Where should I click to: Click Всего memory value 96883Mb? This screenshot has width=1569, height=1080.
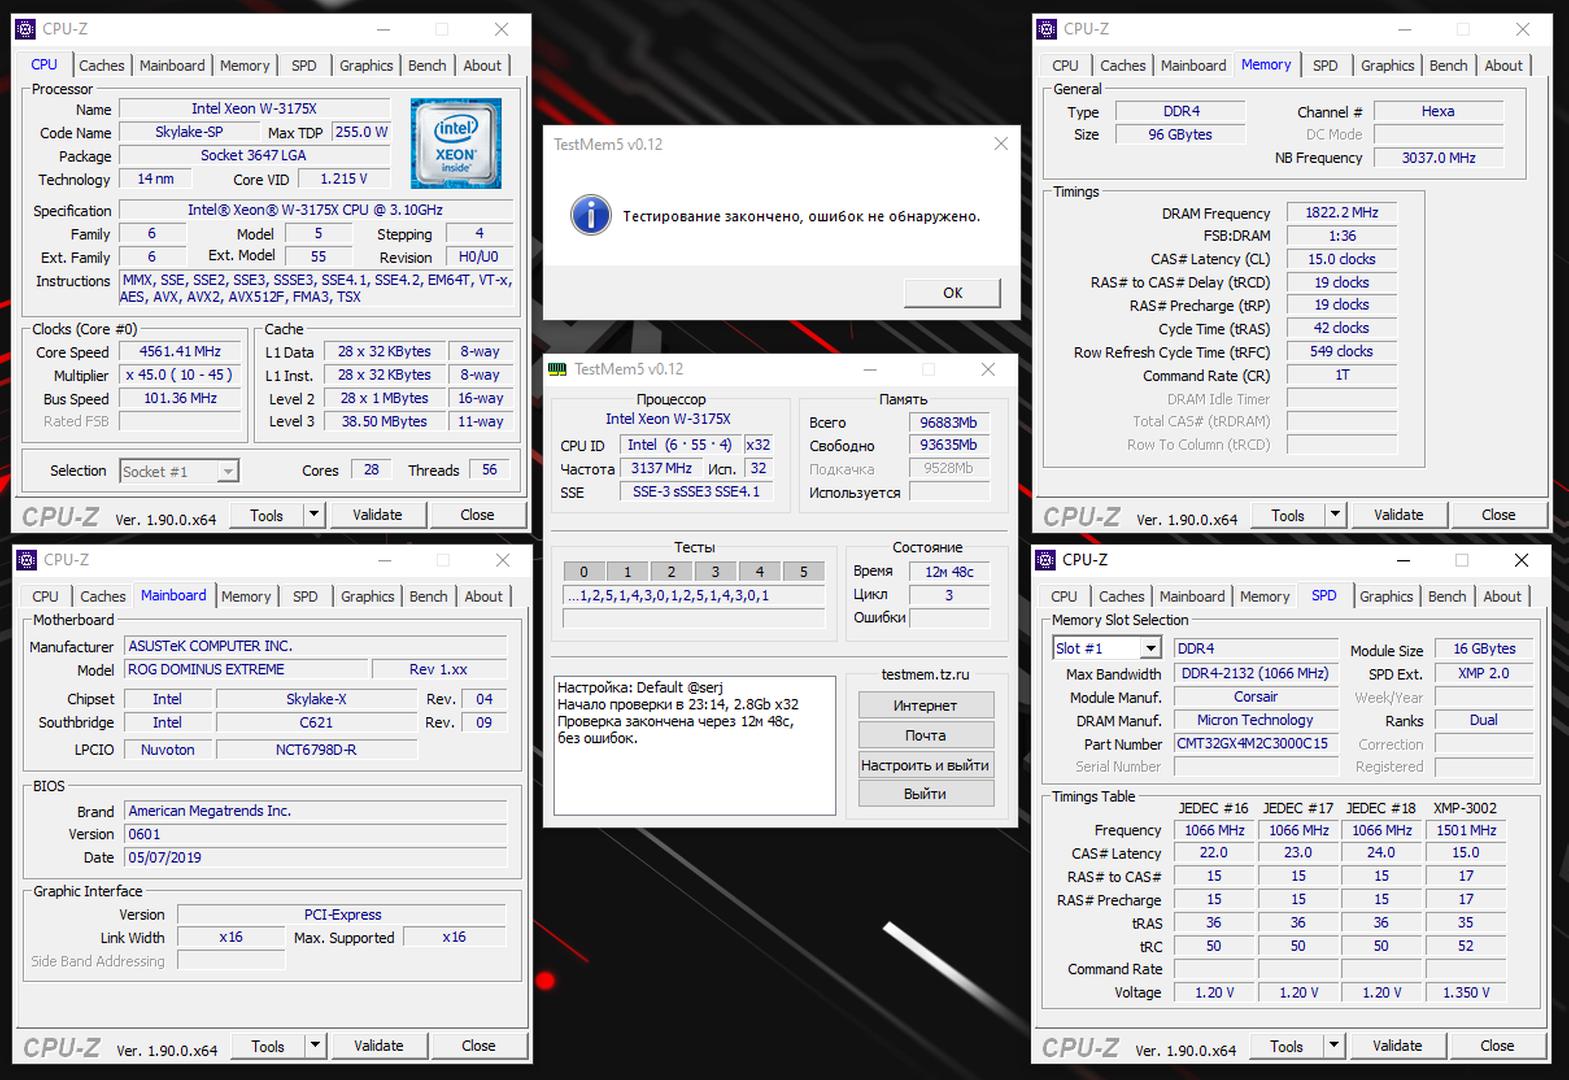coord(949,423)
